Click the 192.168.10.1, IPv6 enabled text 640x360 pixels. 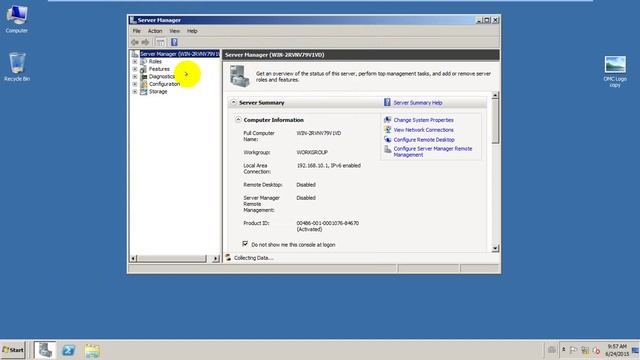[x=329, y=166]
